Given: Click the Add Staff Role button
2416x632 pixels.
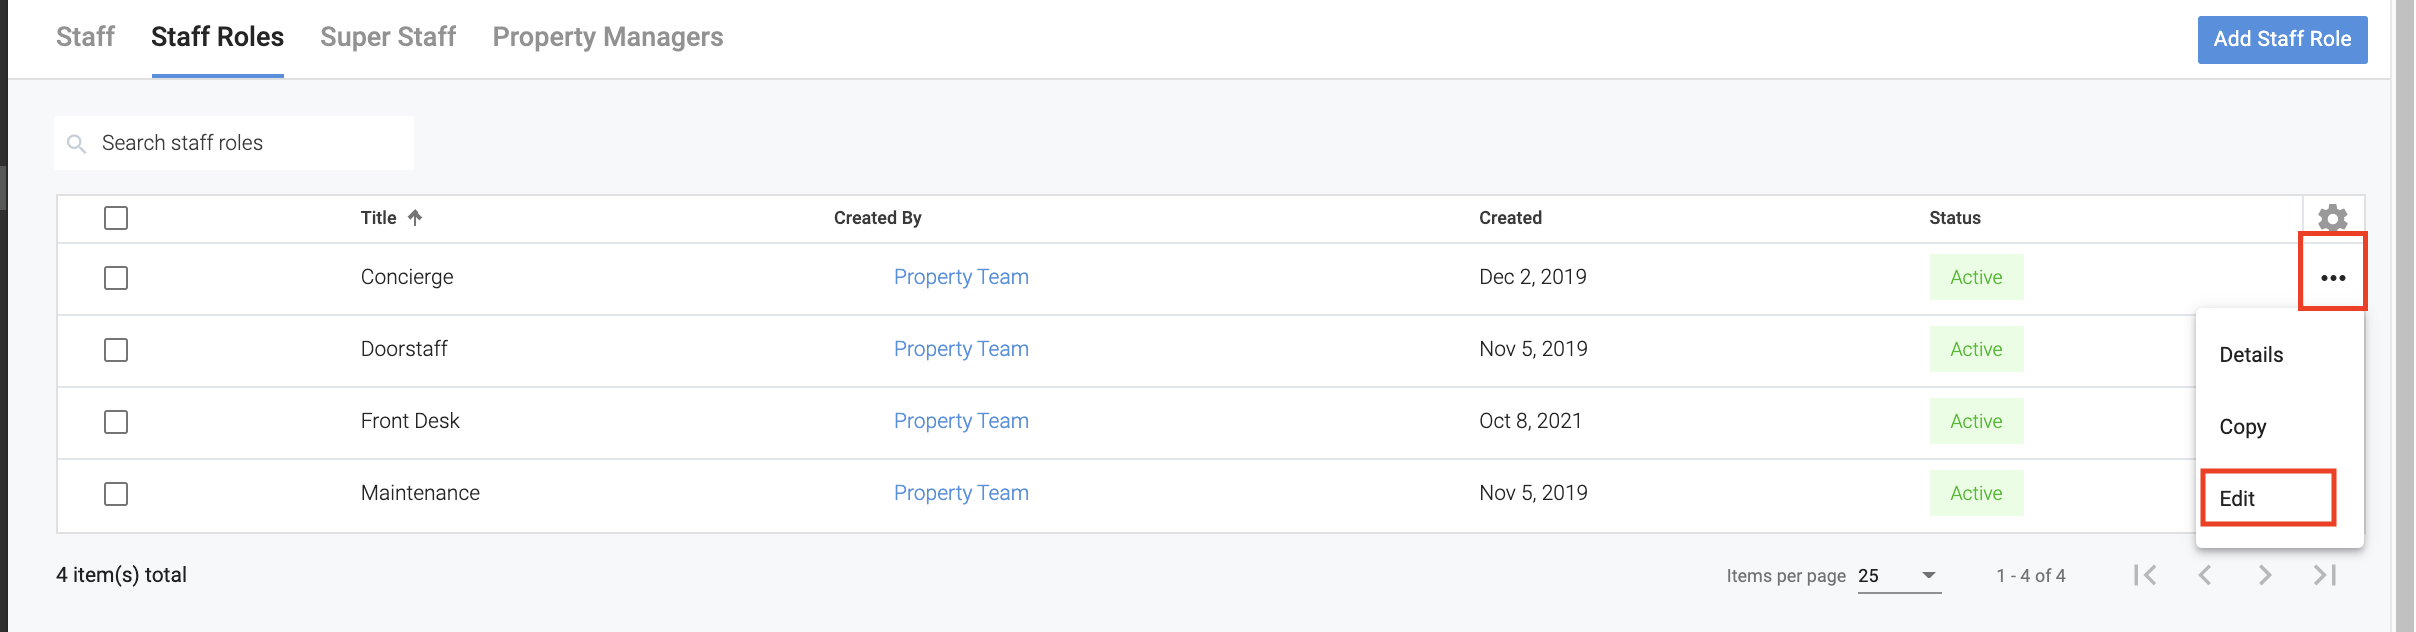Looking at the screenshot, I should click(x=2281, y=39).
